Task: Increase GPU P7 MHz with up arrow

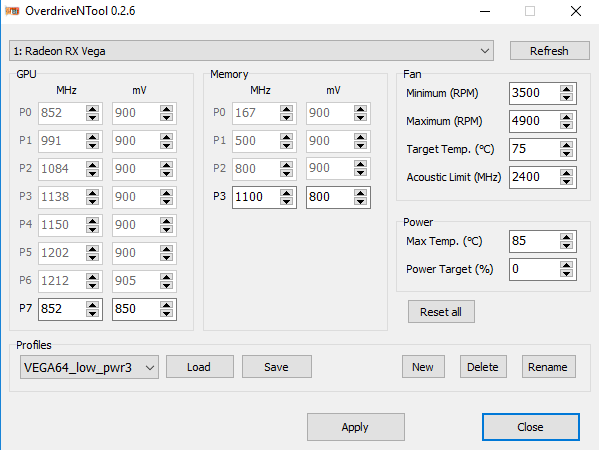Action: coord(92,304)
